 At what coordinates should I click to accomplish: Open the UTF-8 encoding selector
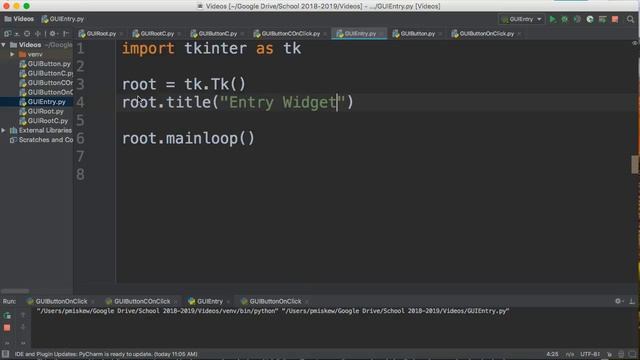590,354
